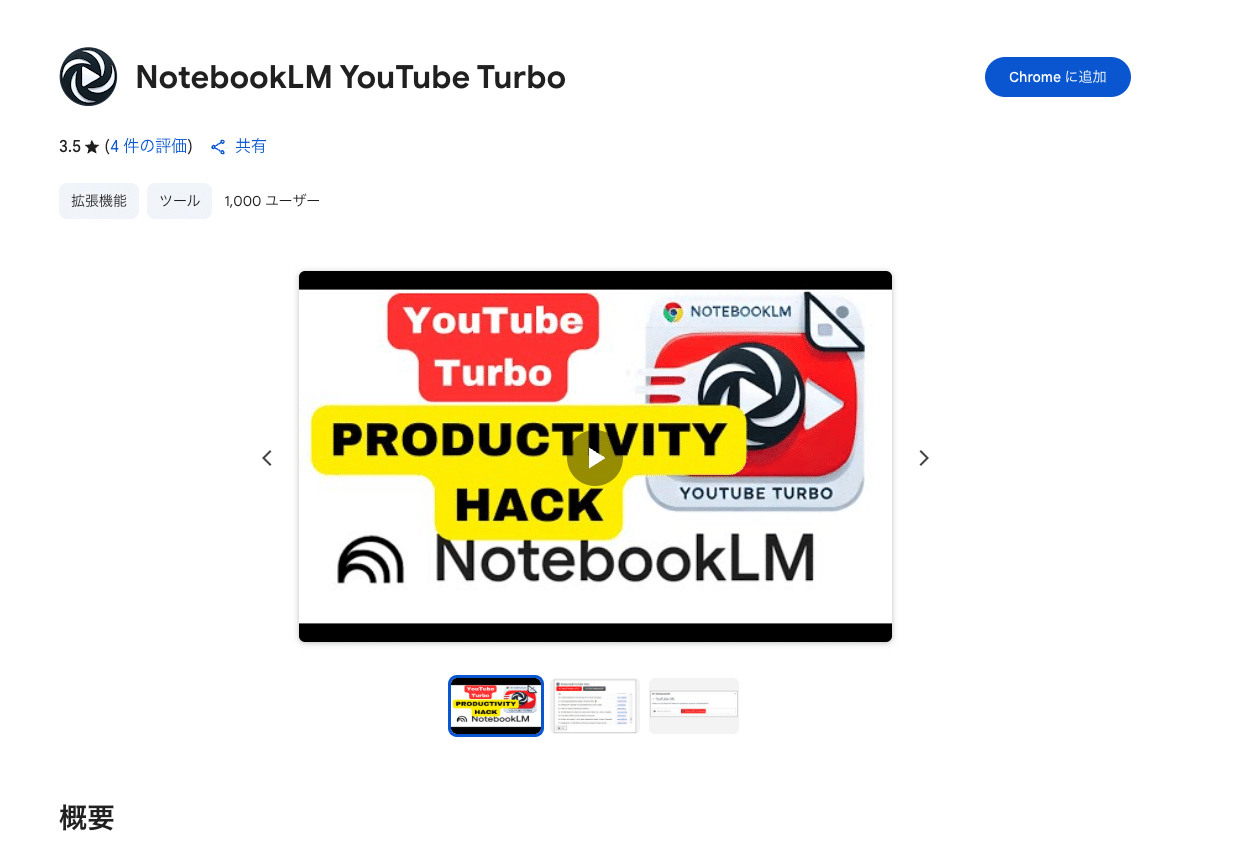Select the second screenshot thumbnail
This screenshot has width=1239, height=866.
coord(596,706)
